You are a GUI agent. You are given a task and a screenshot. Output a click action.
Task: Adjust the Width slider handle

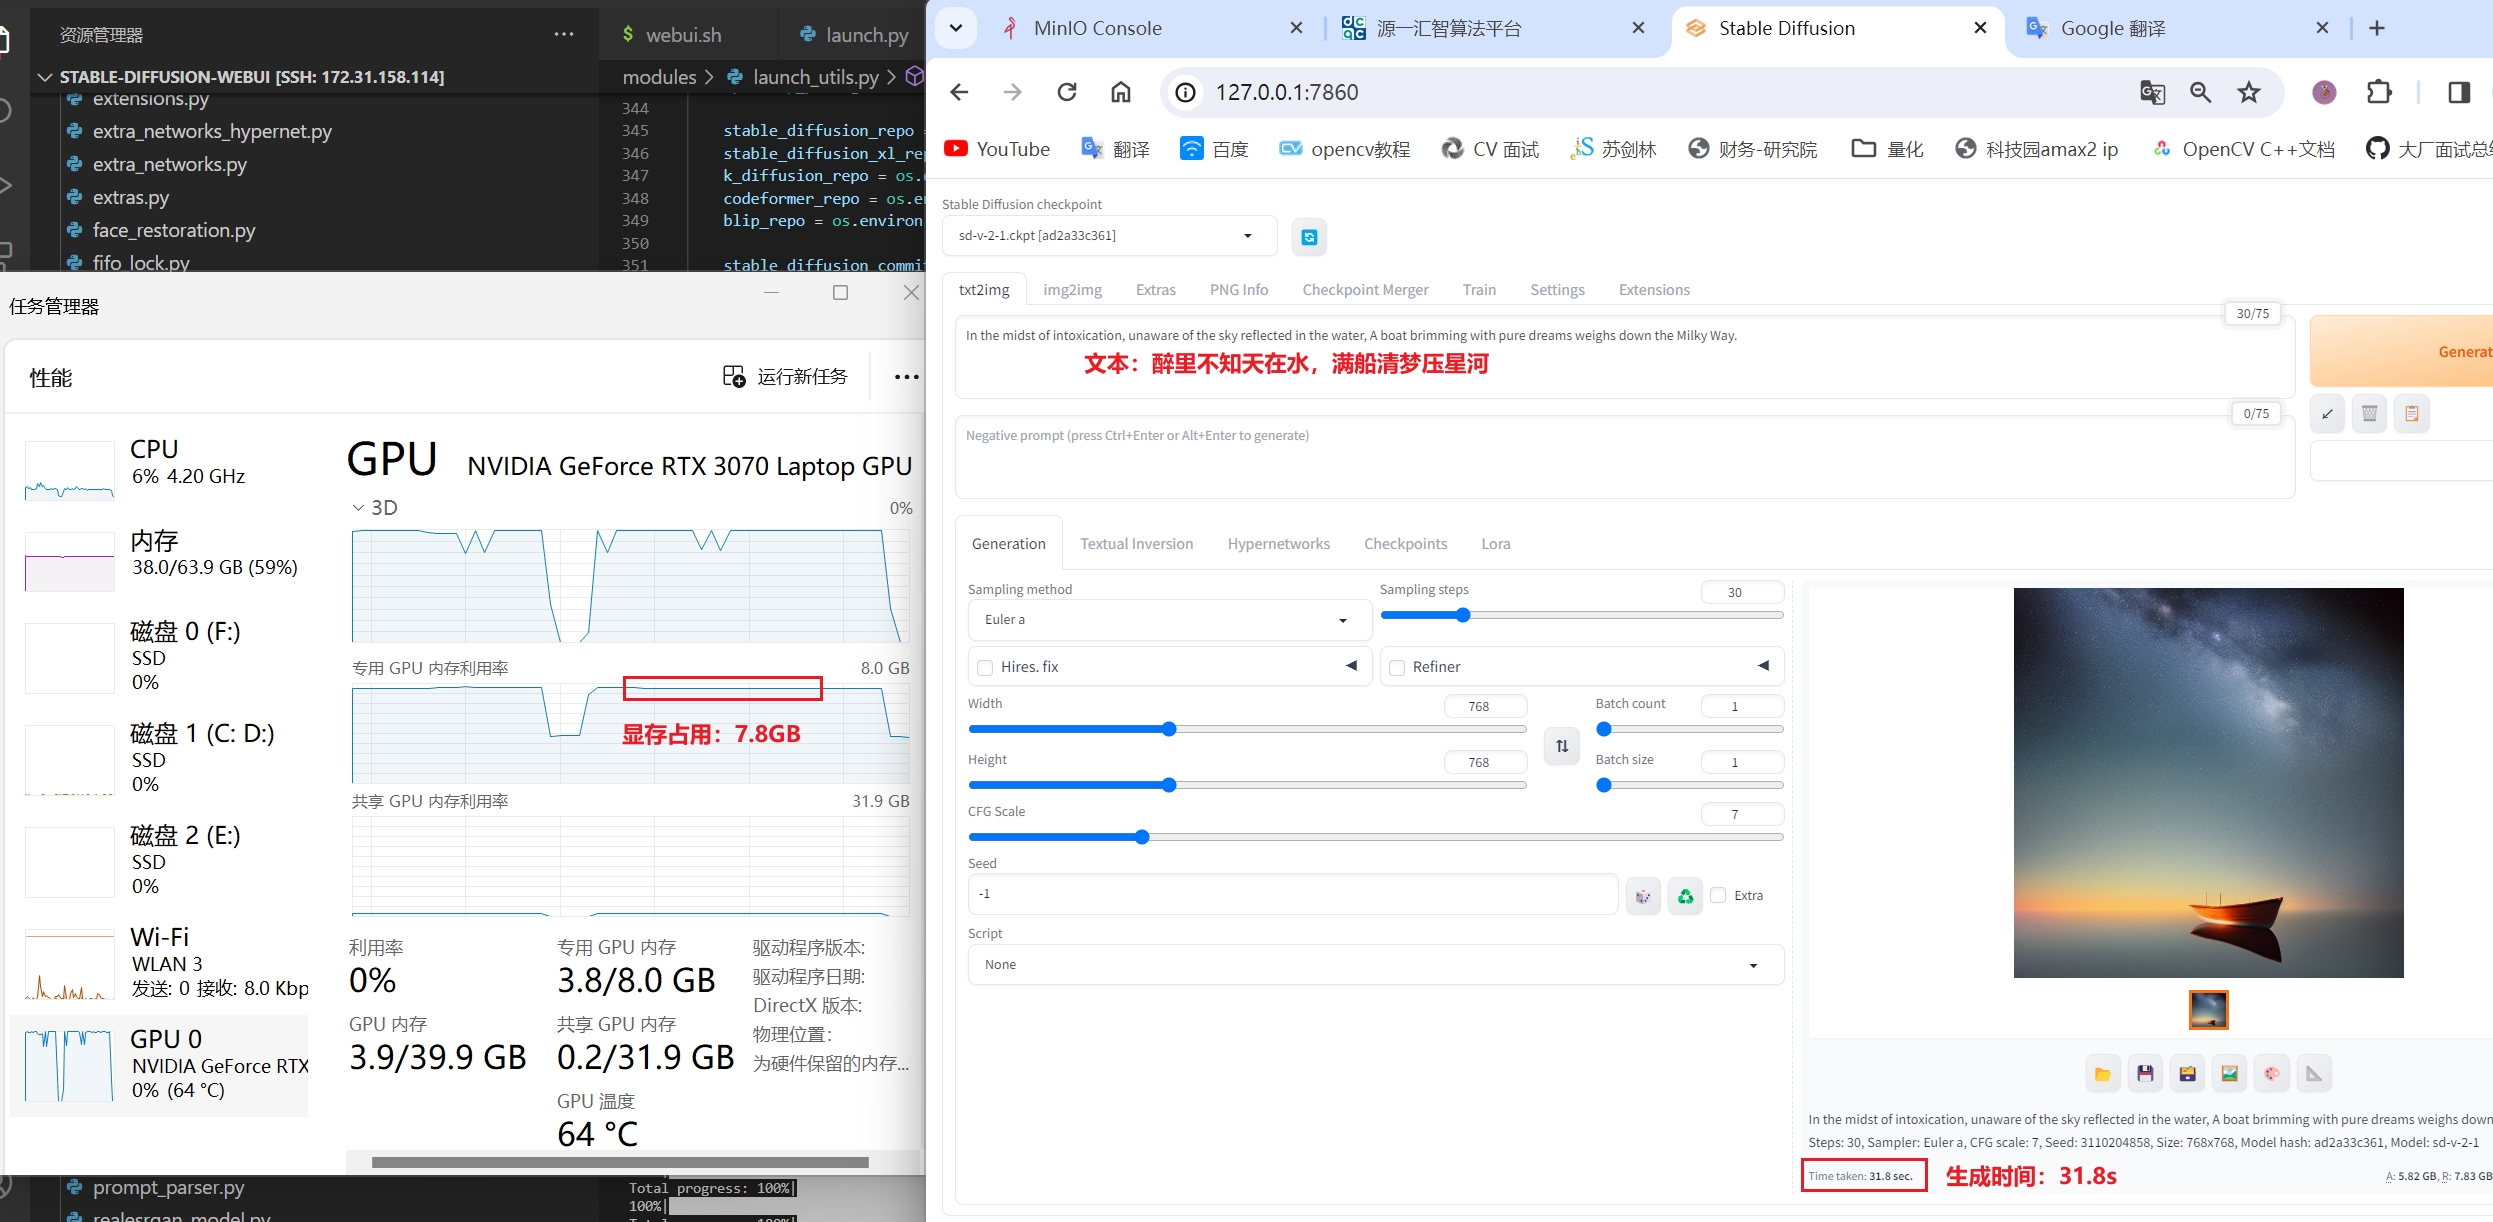coord(1169,729)
